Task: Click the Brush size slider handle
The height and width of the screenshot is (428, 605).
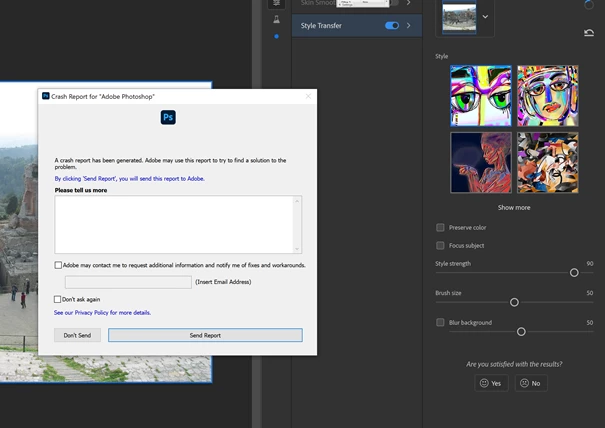Action: 514,302
